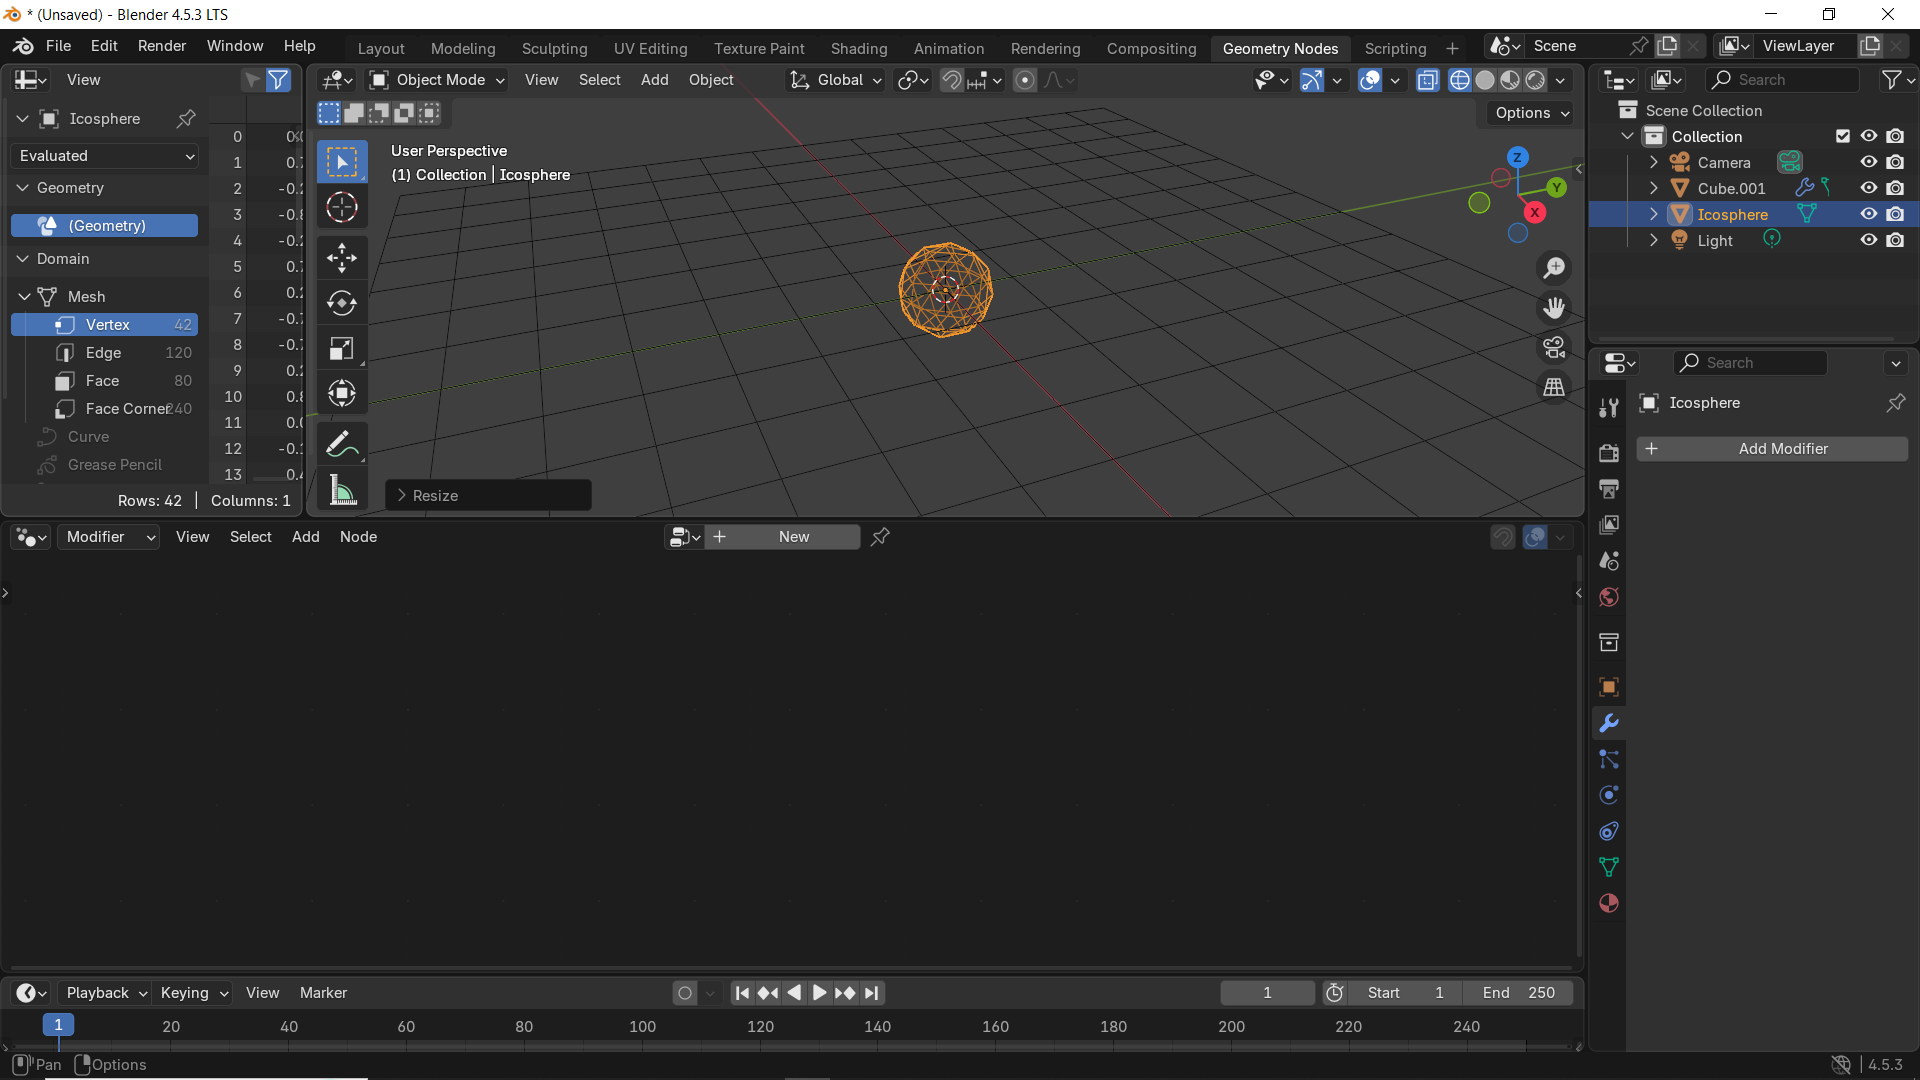The height and width of the screenshot is (1080, 1920).
Task: Open the Evaluated dropdown in spreadsheet
Action: 106,156
